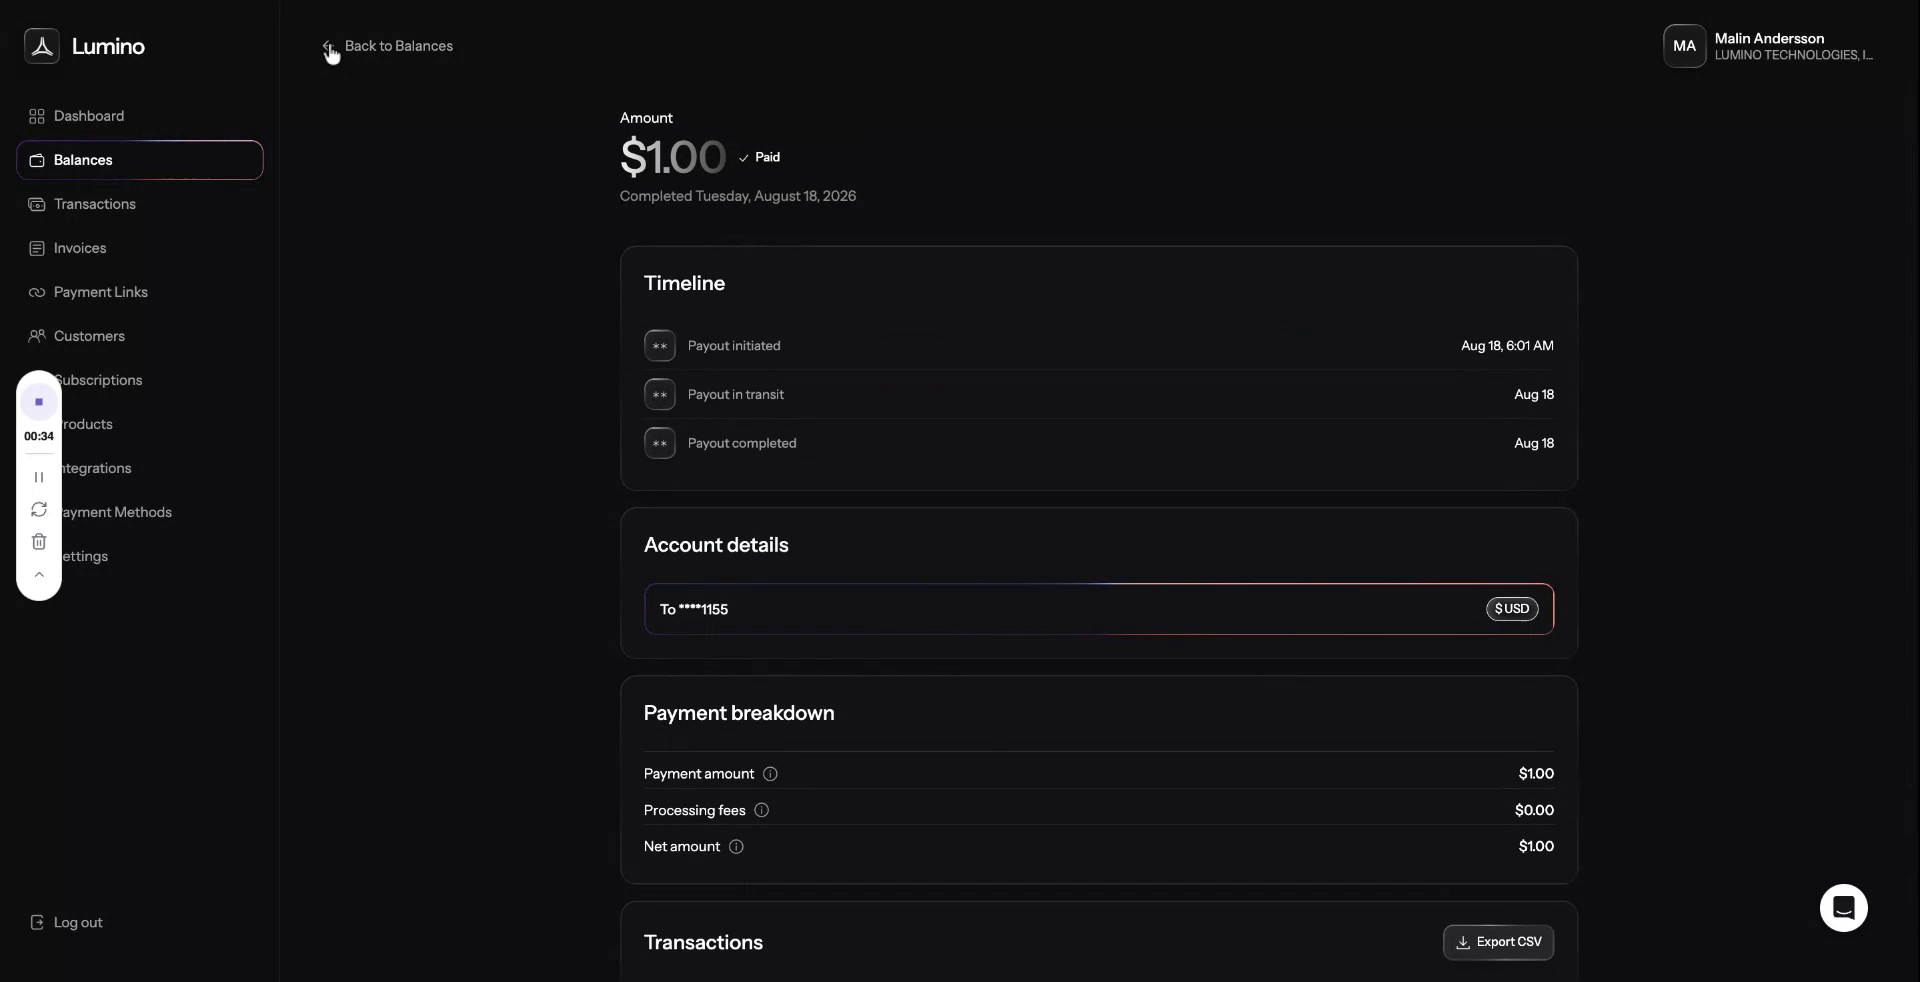Export transactions as CSV

(1498, 942)
